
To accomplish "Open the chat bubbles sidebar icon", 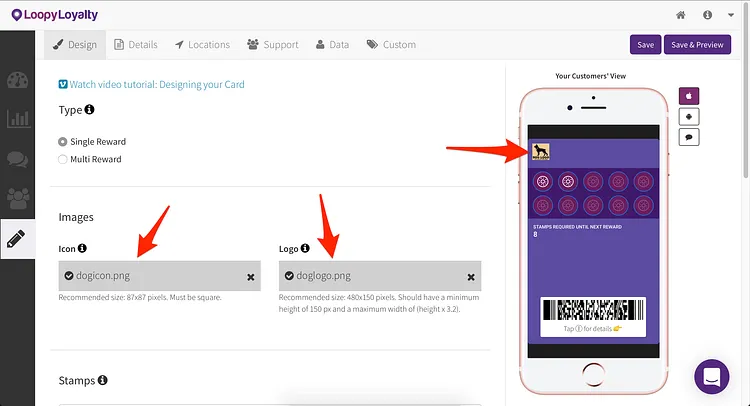I will coord(17,159).
